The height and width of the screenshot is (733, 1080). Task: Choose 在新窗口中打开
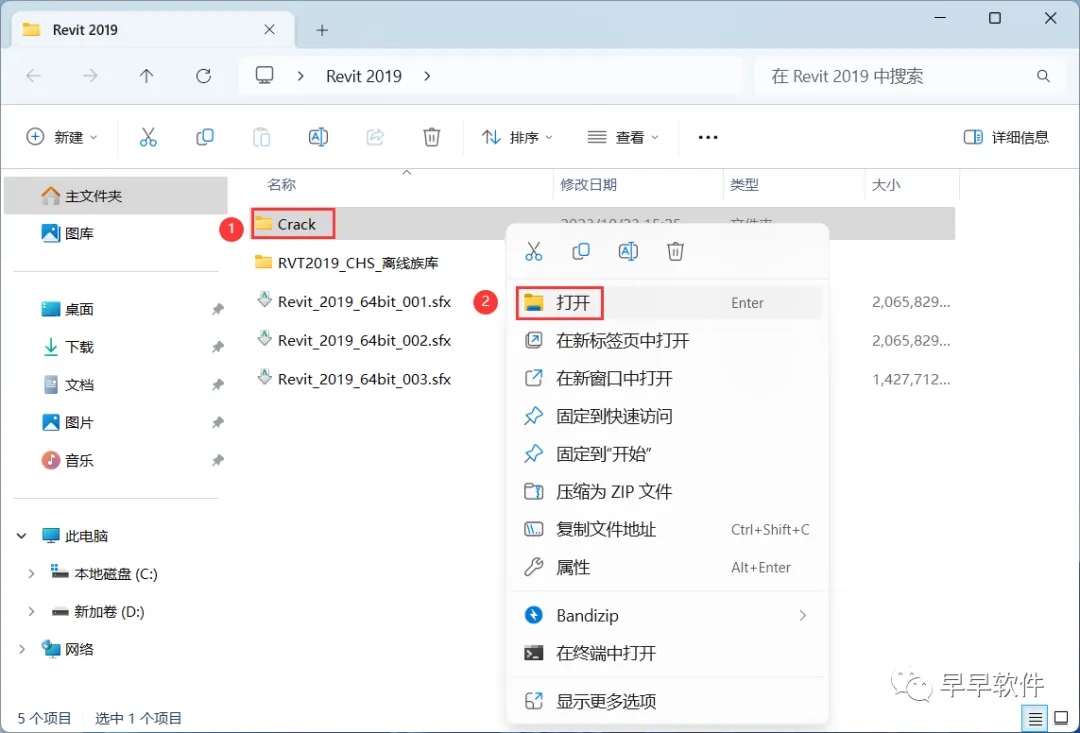pyautogui.click(x=668, y=378)
